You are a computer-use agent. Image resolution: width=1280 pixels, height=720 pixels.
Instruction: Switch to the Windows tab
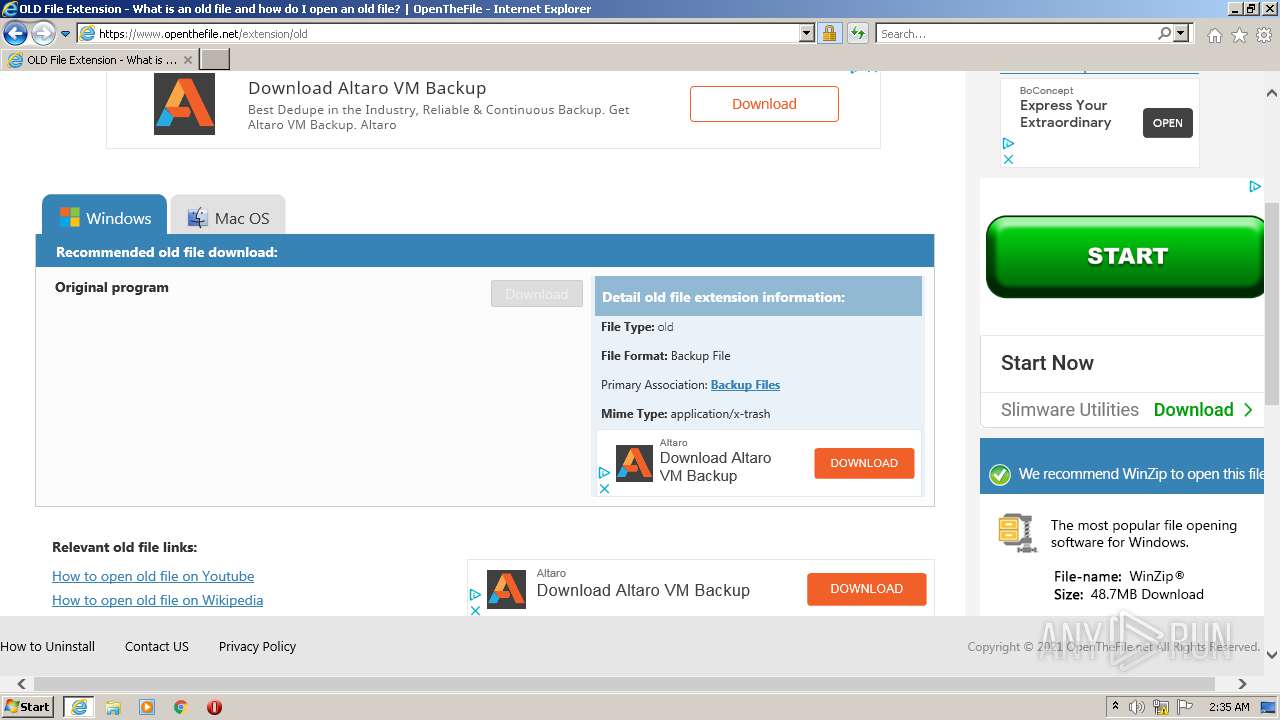click(104, 217)
